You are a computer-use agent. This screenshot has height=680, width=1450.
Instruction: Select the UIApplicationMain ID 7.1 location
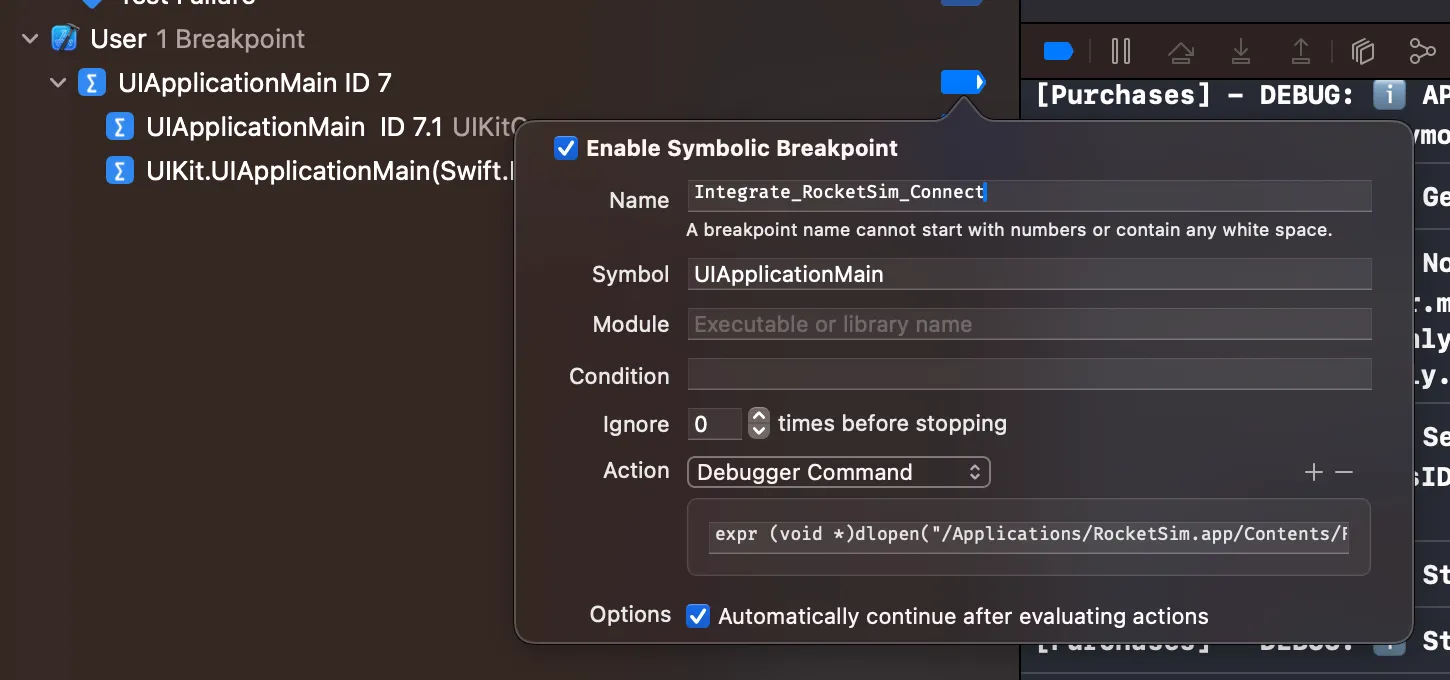(x=255, y=127)
